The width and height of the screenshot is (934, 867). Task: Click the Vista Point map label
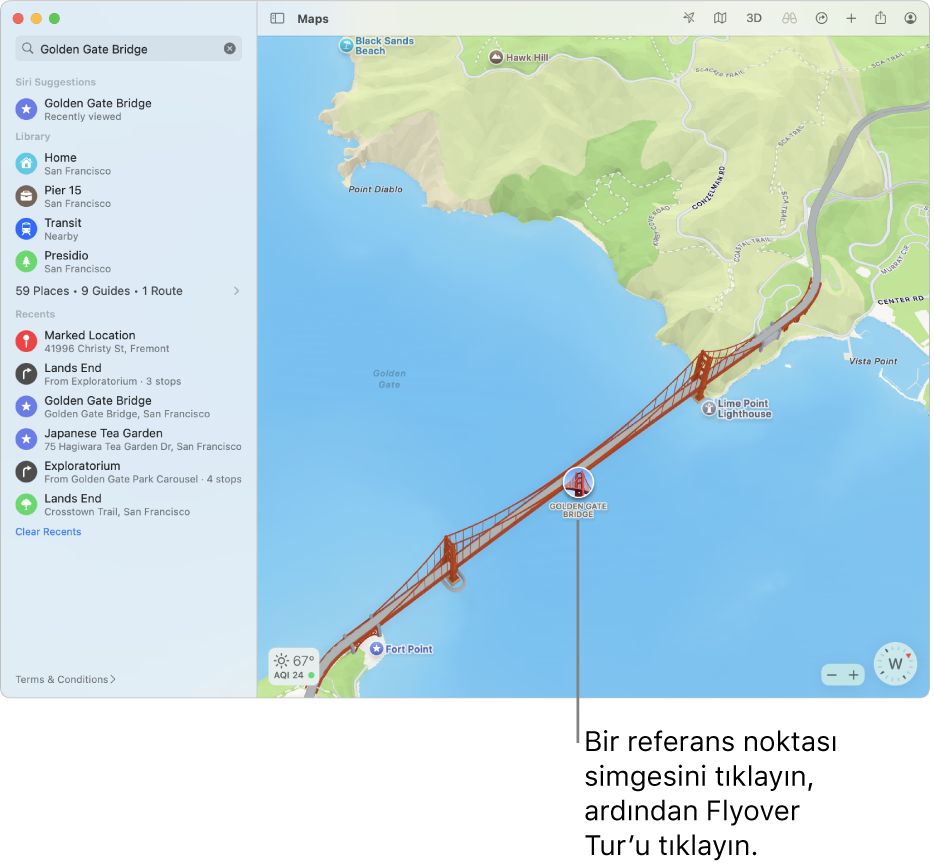tap(873, 361)
